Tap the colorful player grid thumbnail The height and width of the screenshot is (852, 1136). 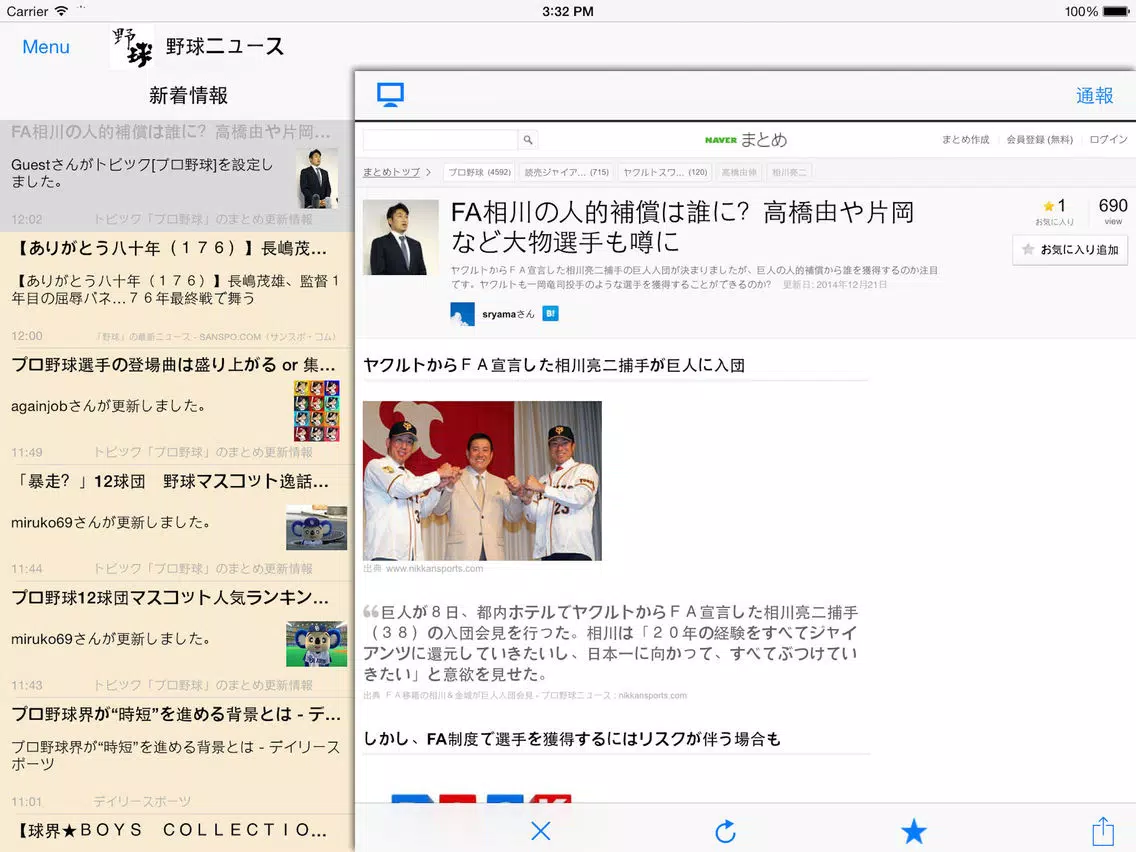click(317, 411)
